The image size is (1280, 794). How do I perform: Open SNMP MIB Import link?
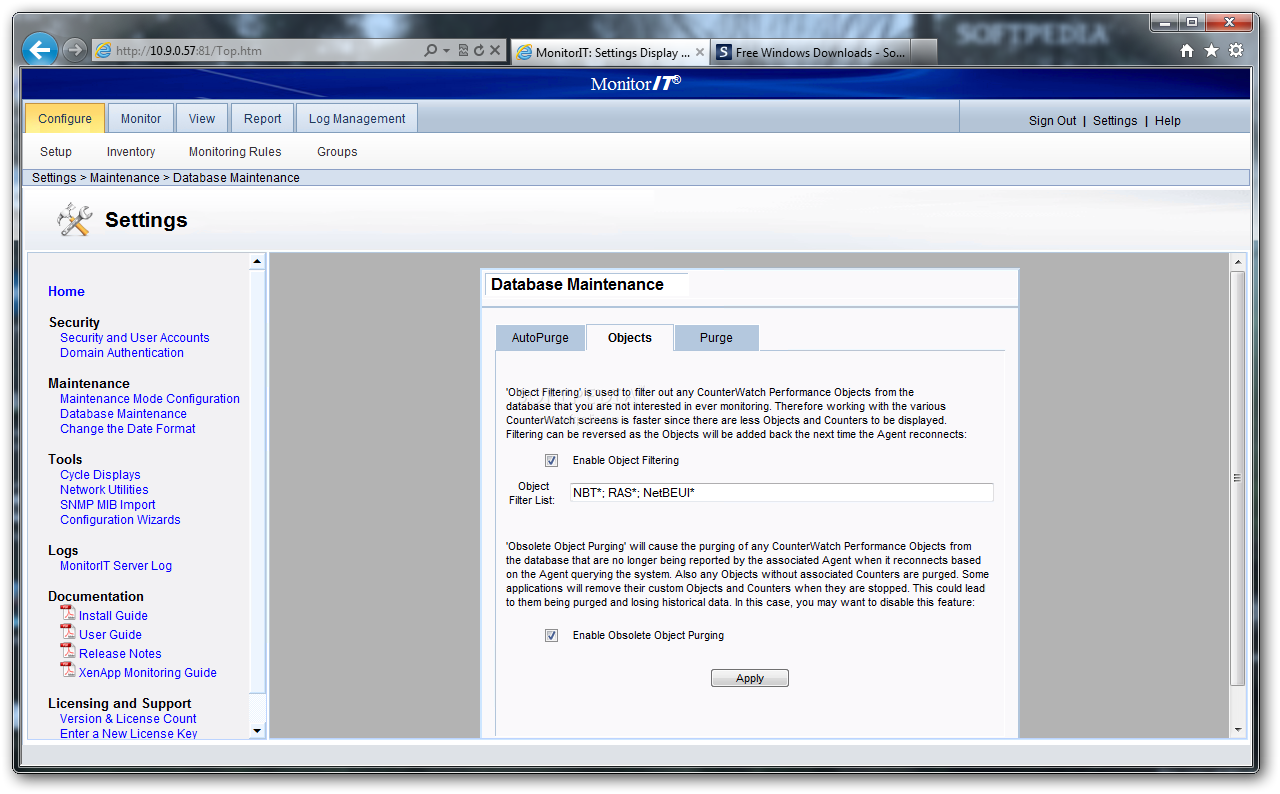coord(108,505)
